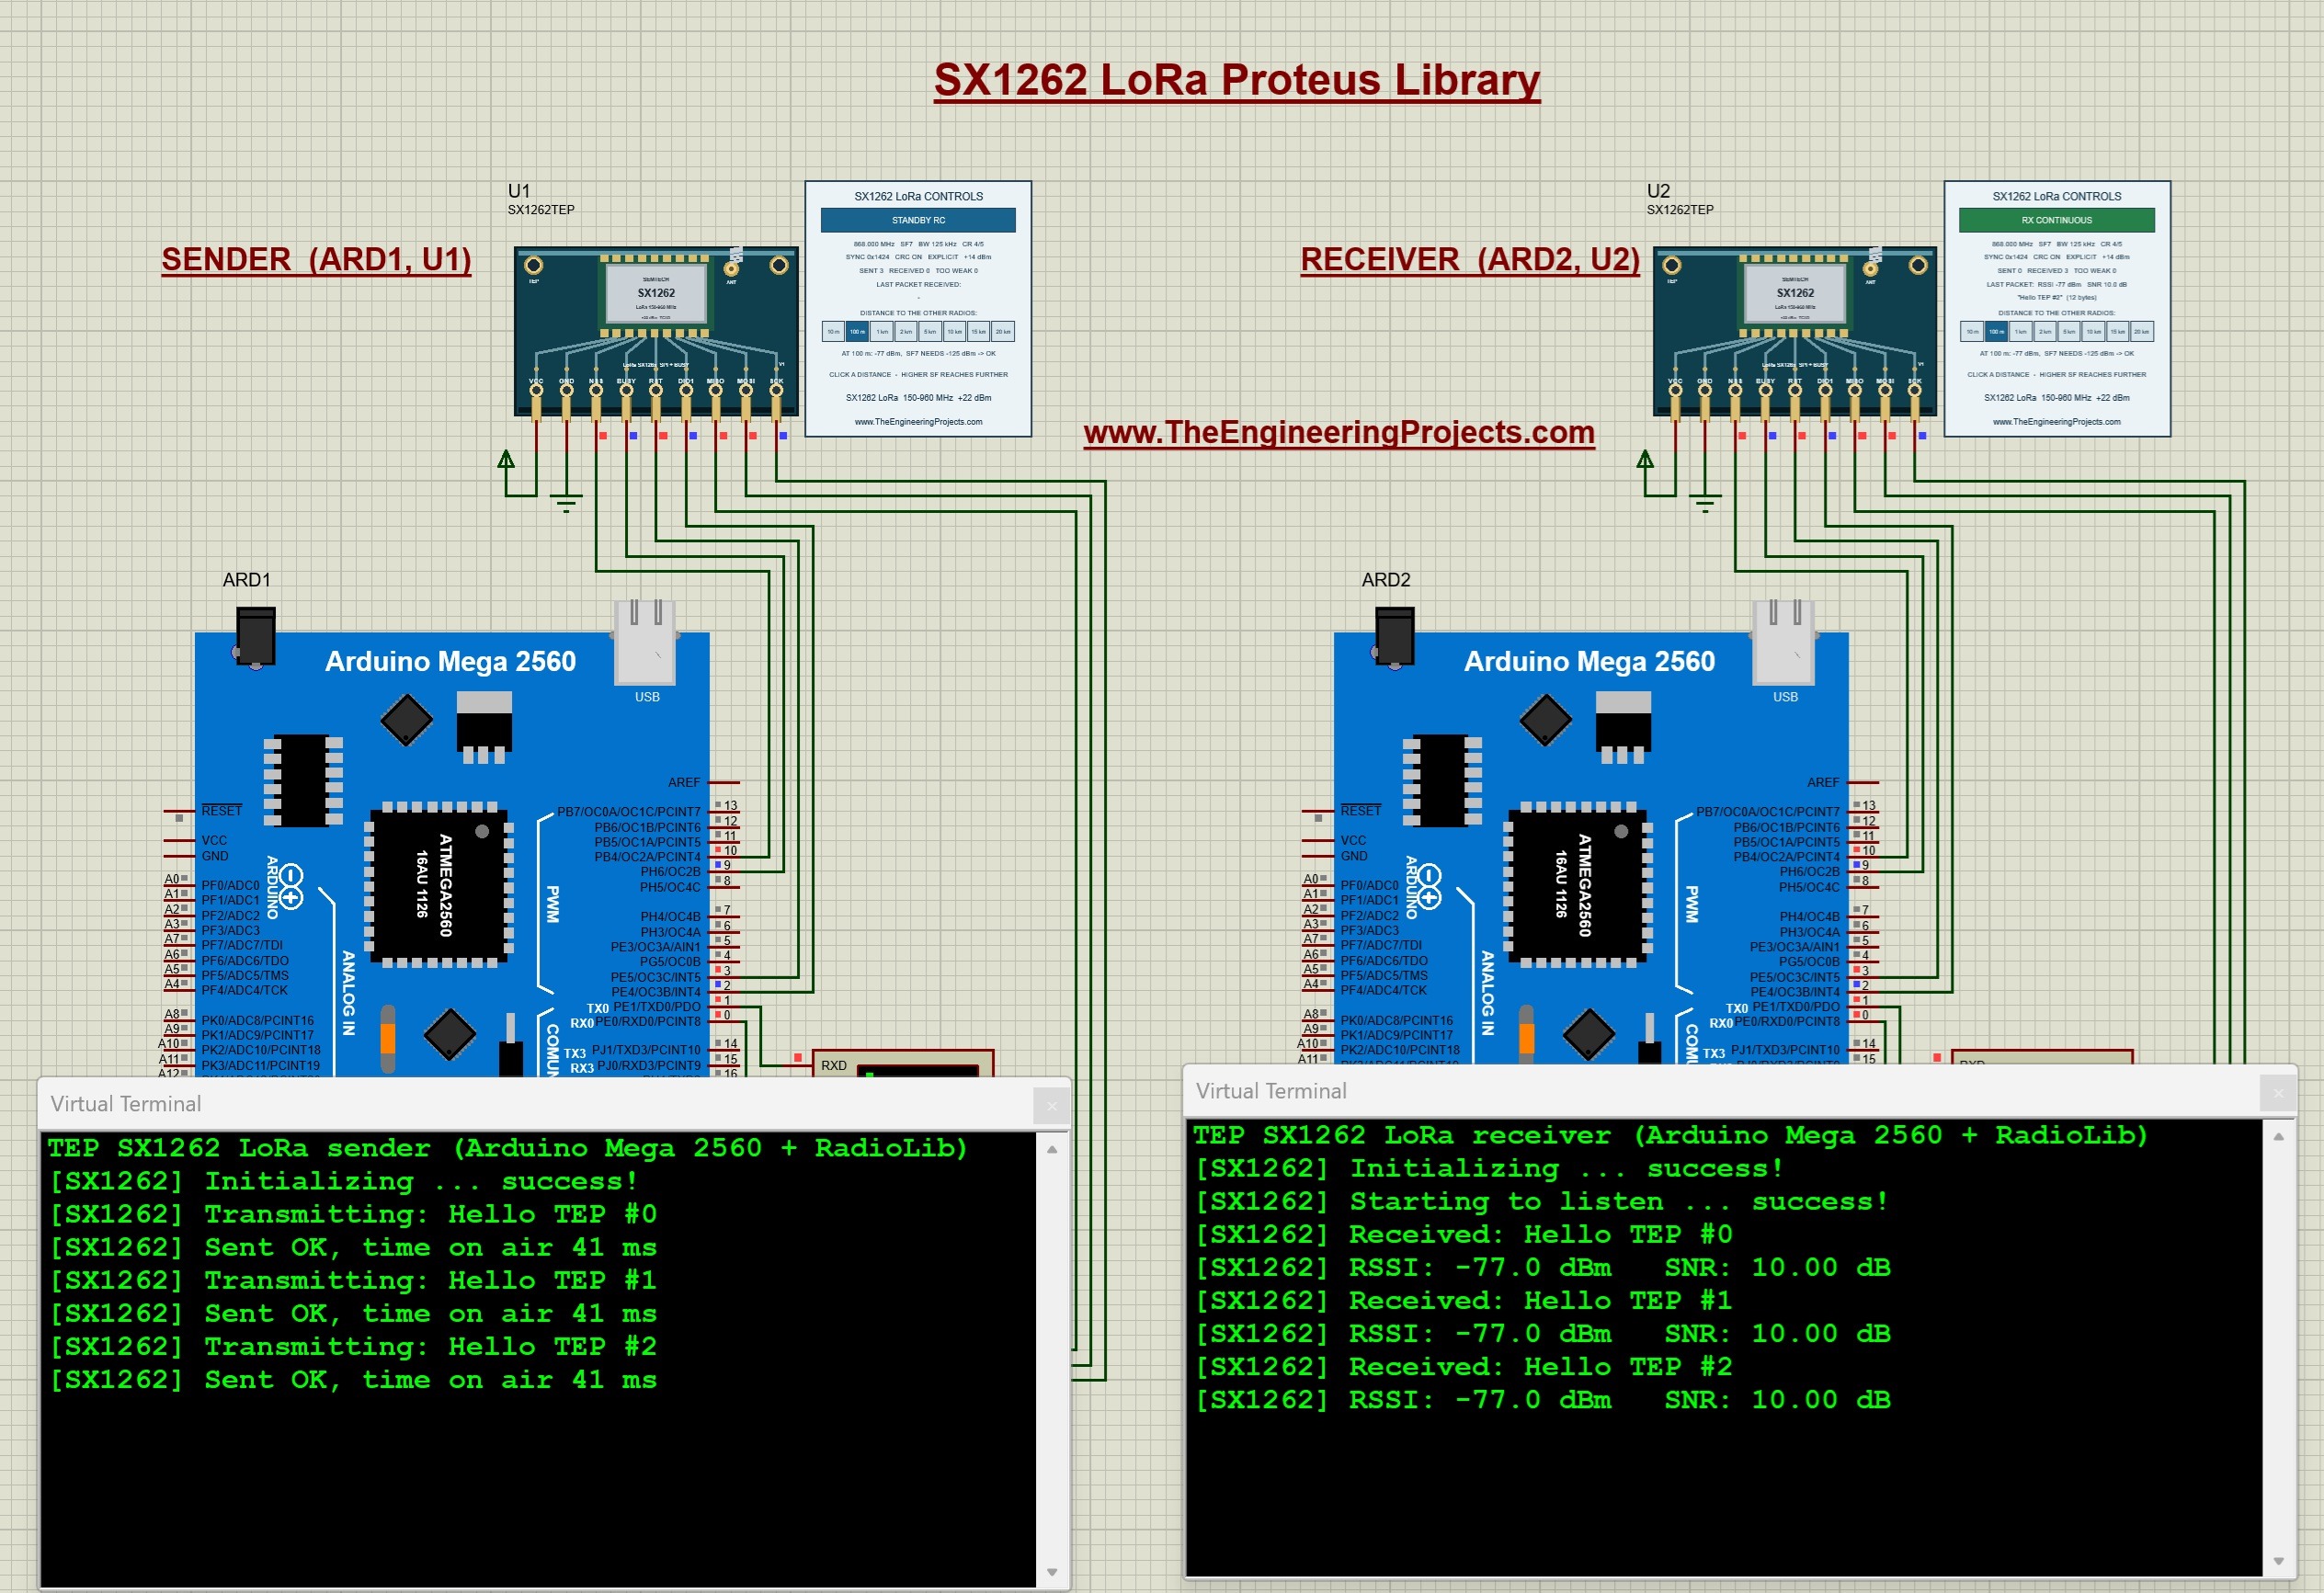This screenshot has width=2324, height=1593.
Task: Click the RX CONTINUOUS status bar on receiver panel
Action: click(2056, 220)
